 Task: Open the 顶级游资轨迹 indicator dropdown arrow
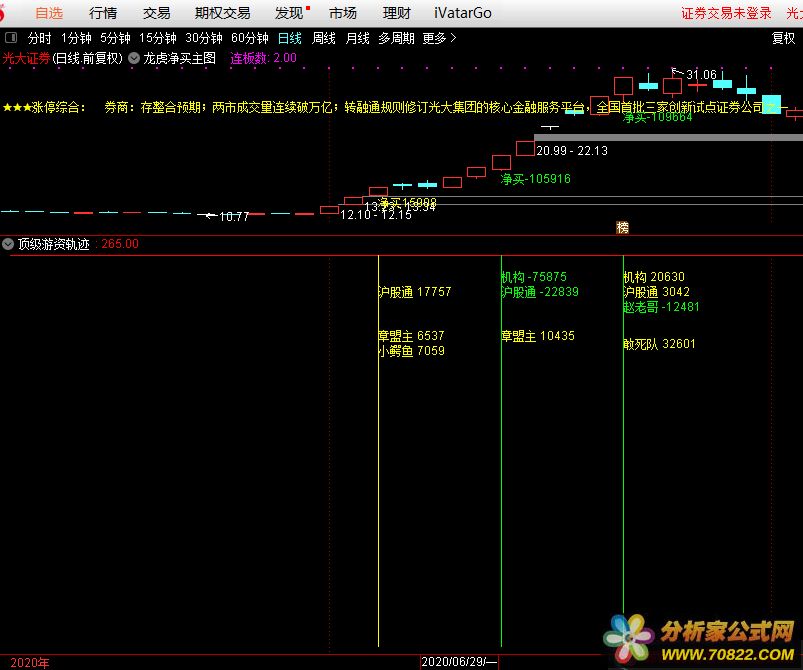click(x=8, y=244)
